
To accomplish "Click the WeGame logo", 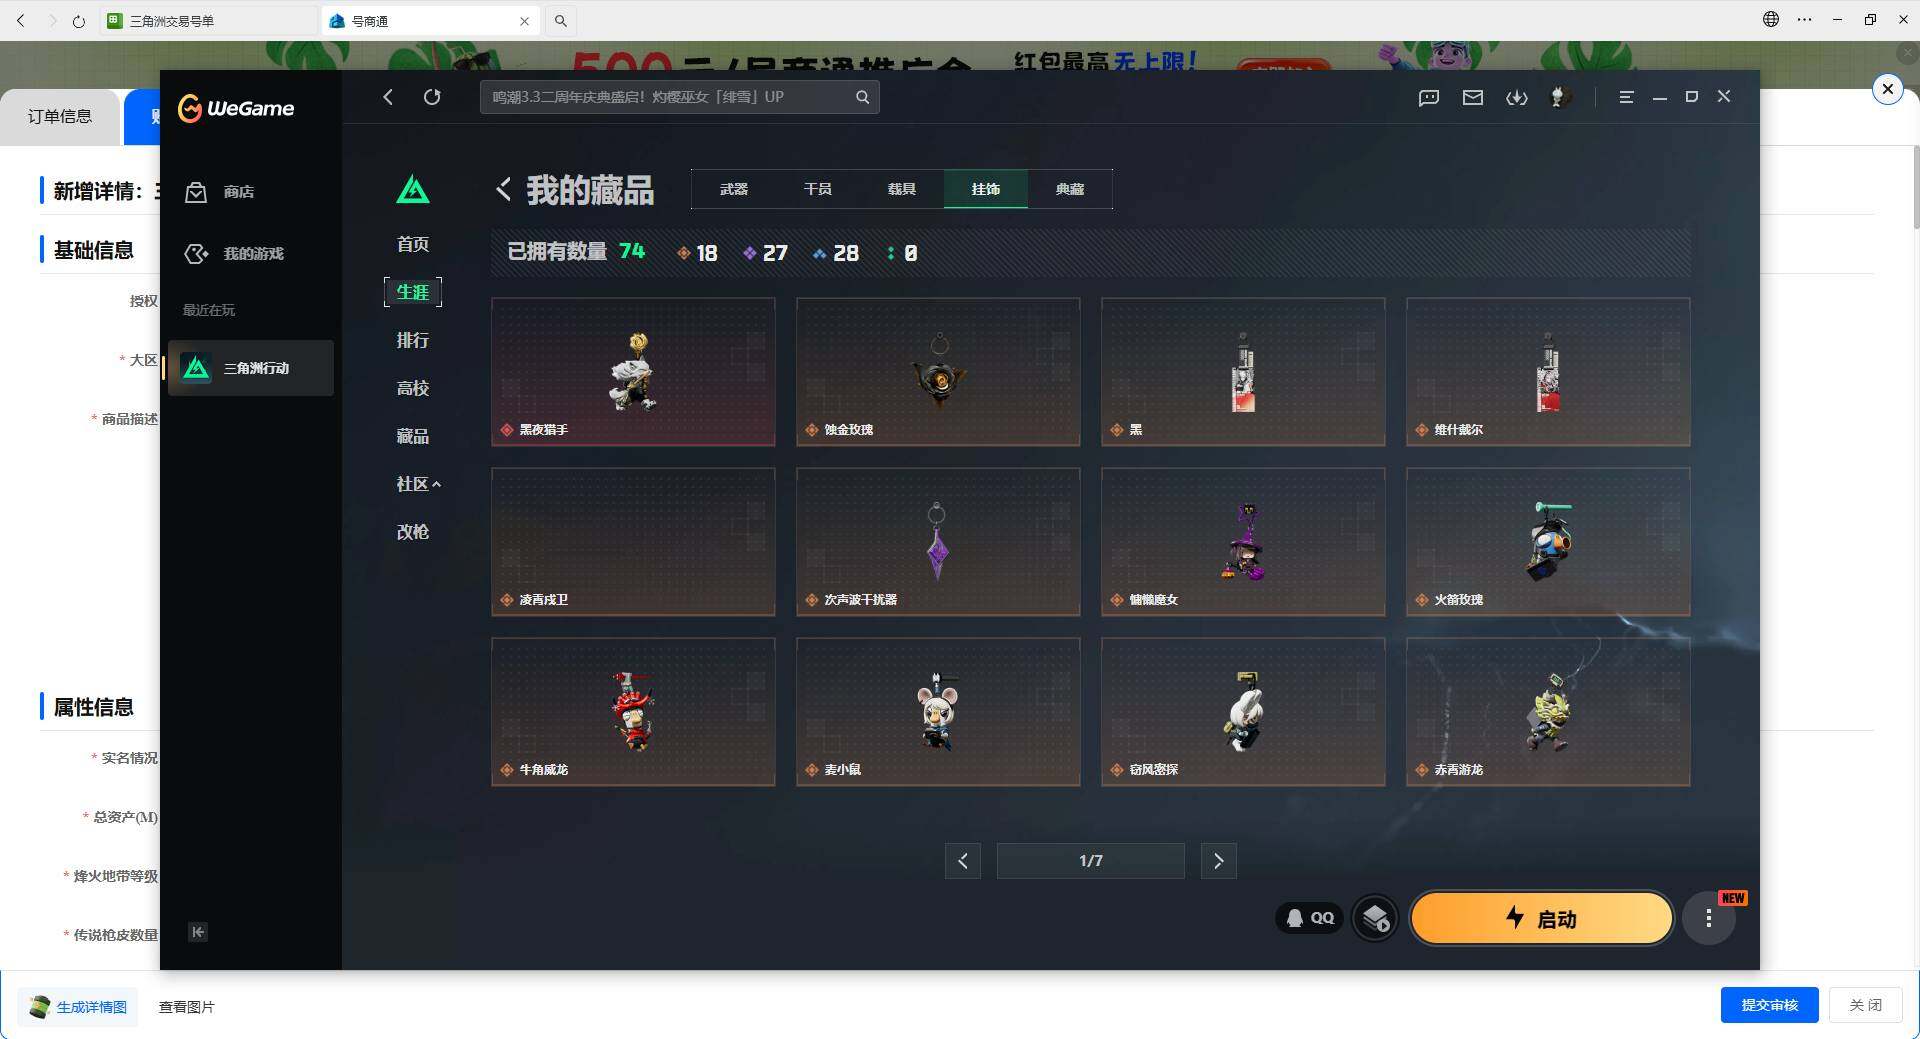I will tap(236, 108).
